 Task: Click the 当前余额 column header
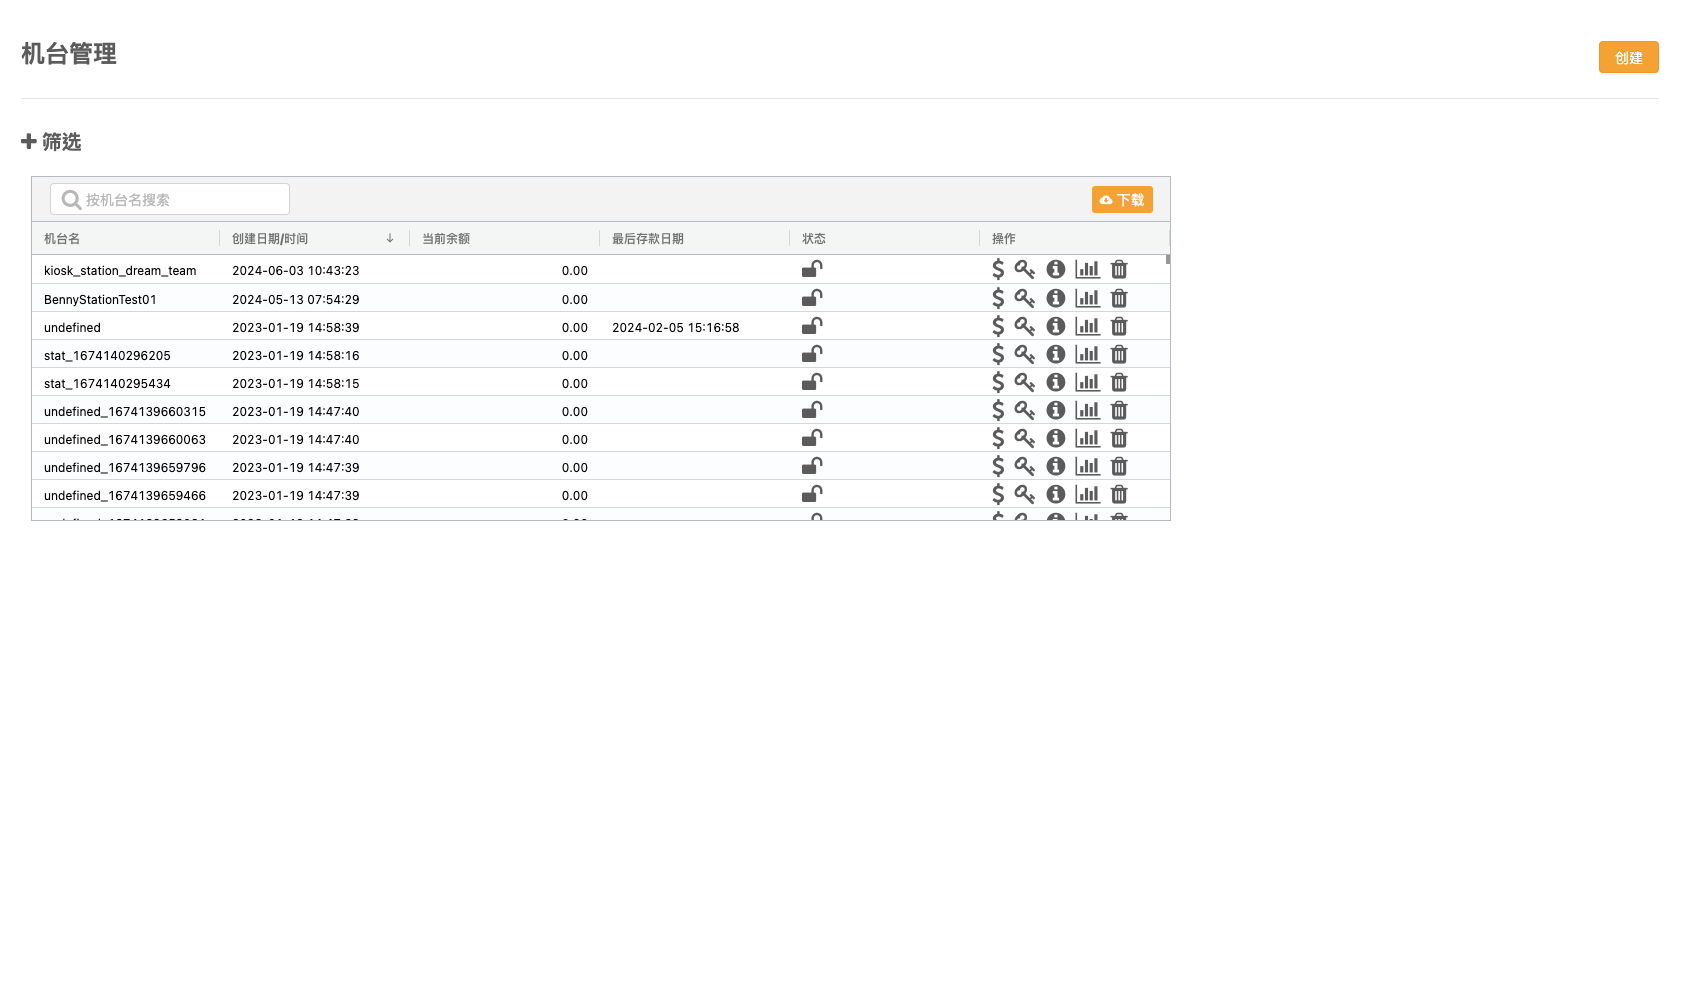pyautogui.click(x=446, y=238)
